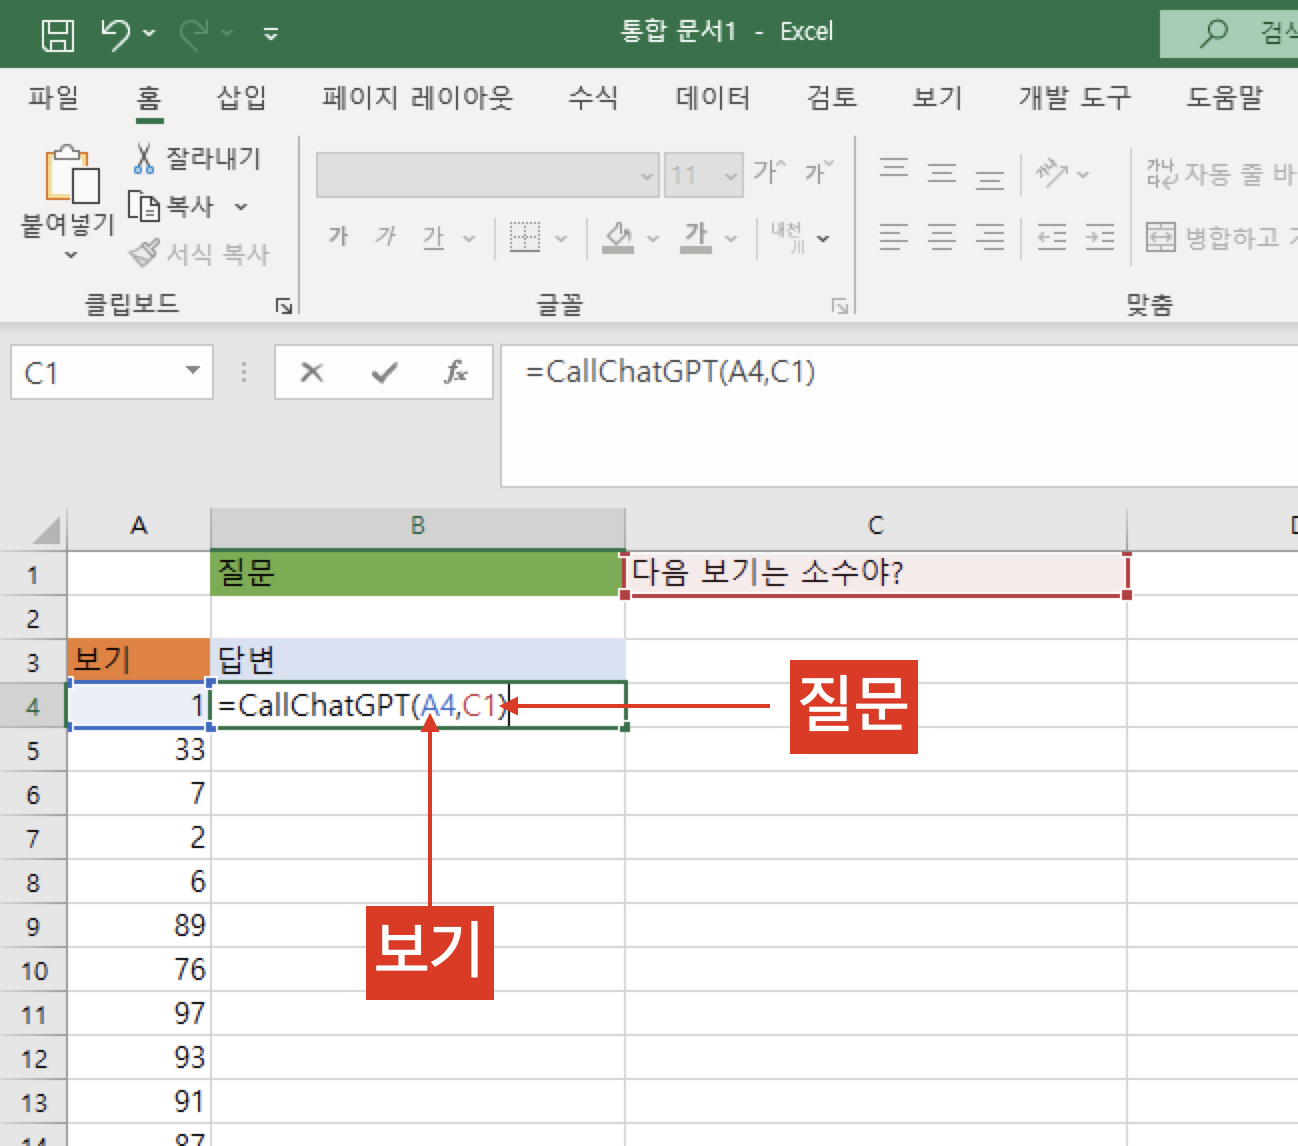Click the fill color bucket icon
Image resolution: width=1298 pixels, height=1146 pixels.
click(x=618, y=237)
